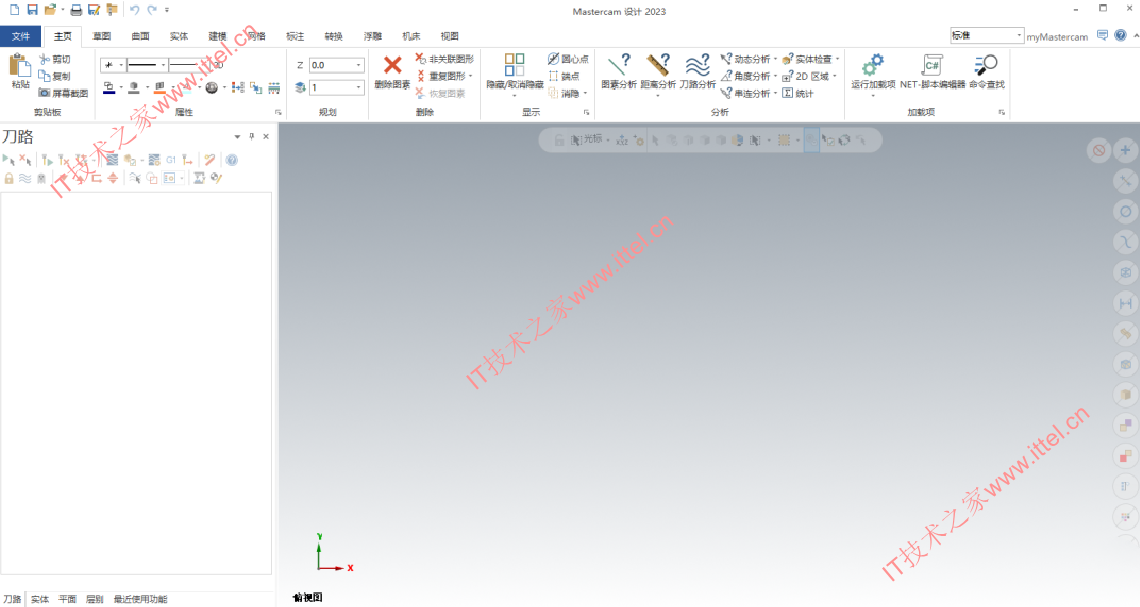Switch to the 实体 ribbon tab

coord(179,36)
